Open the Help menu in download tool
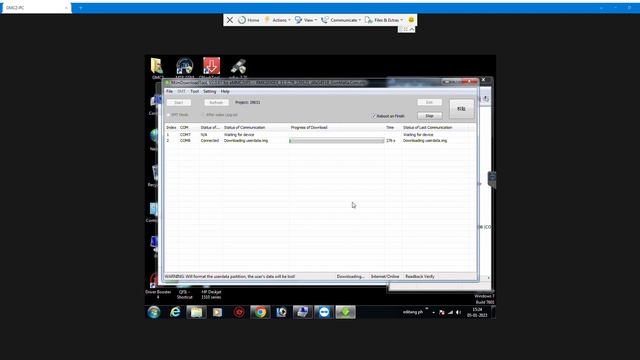This screenshot has width=640, height=360. 225,91
